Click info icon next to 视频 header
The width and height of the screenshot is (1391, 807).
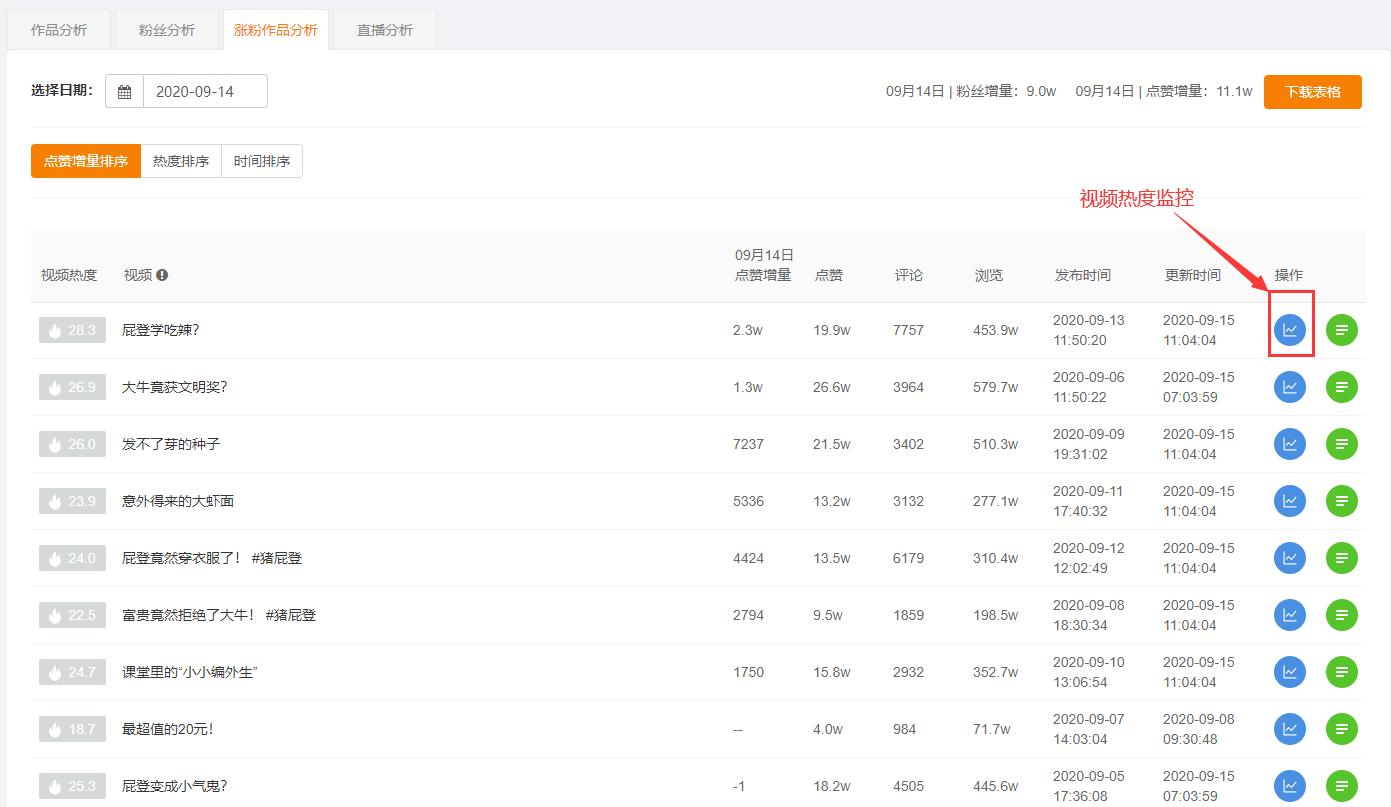tap(162, 275)
